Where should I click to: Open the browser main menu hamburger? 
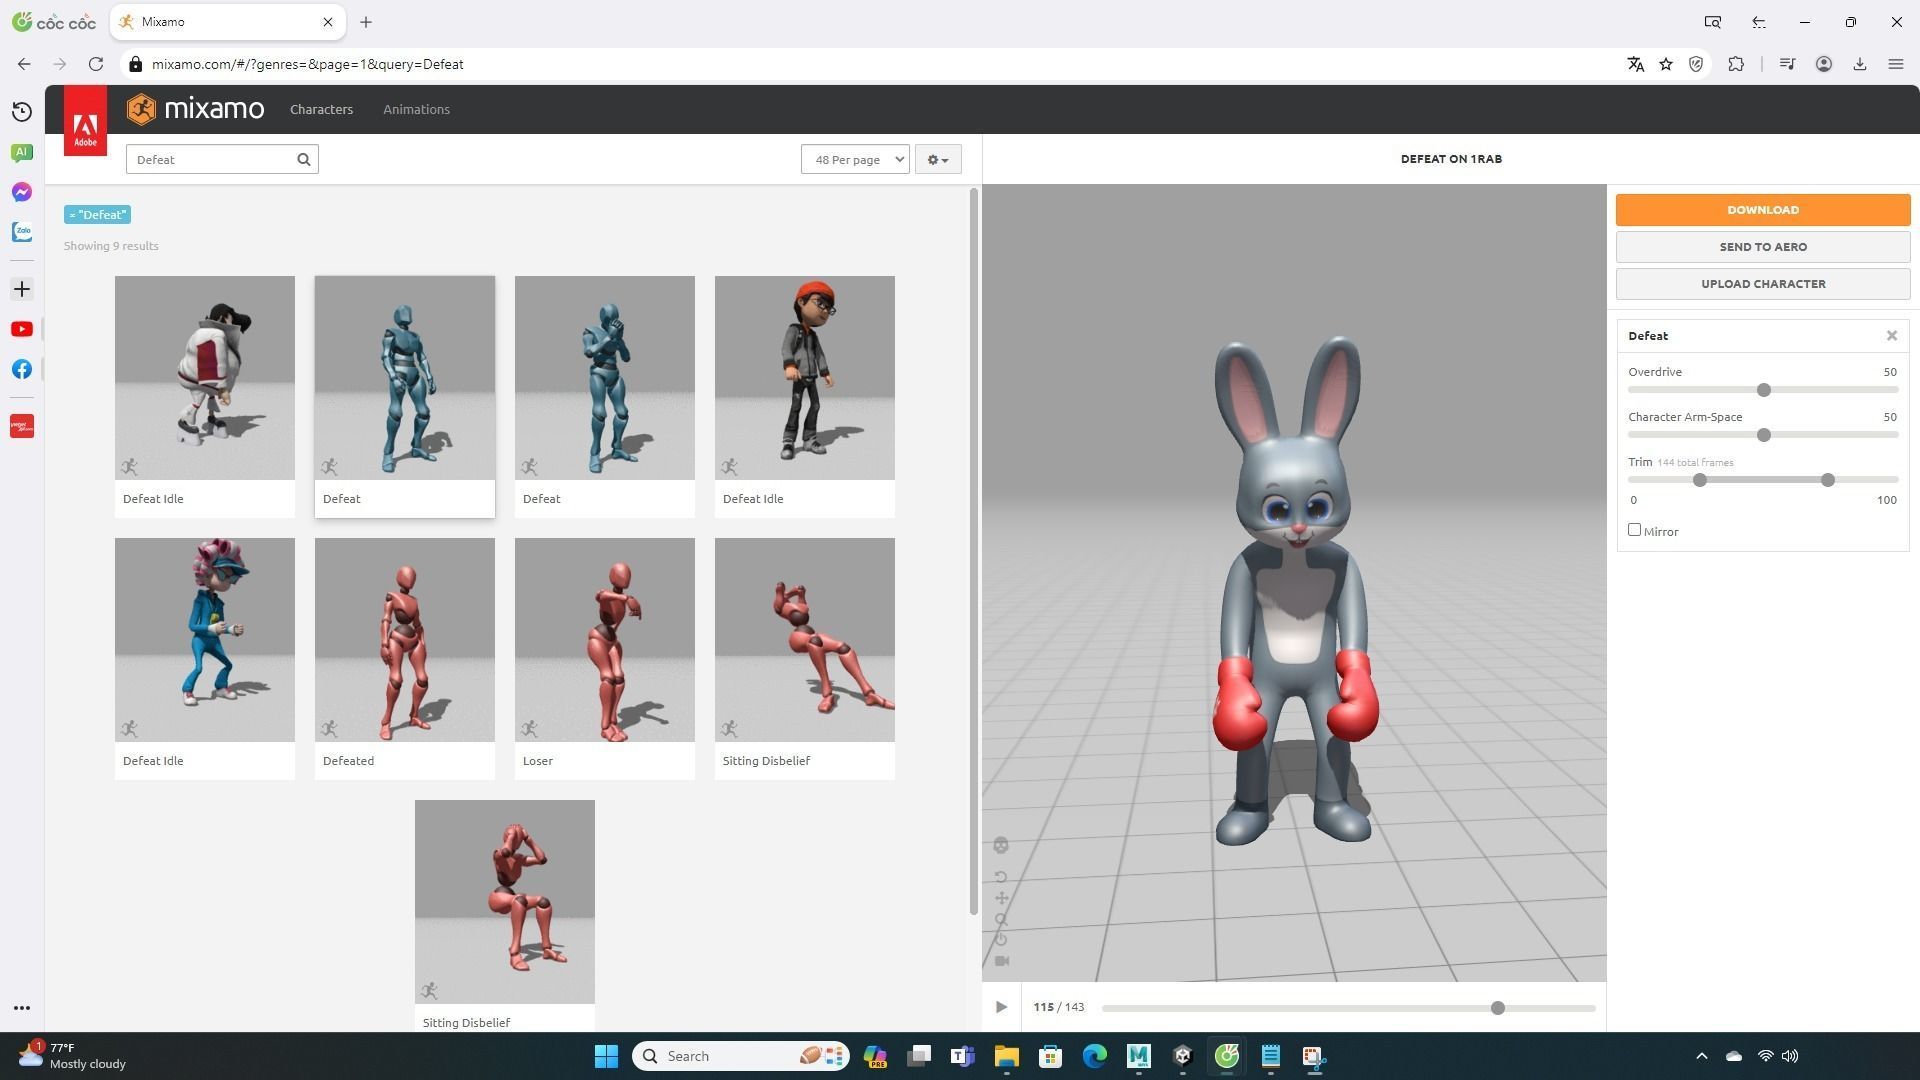coord(1895,64)
